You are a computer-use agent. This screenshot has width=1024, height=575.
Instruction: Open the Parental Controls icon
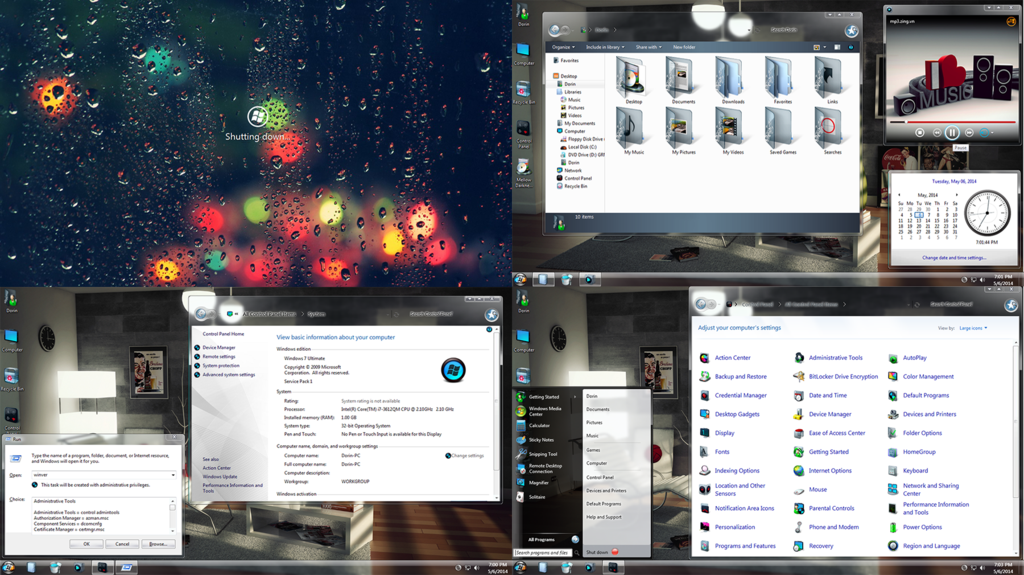click(799, 508)
